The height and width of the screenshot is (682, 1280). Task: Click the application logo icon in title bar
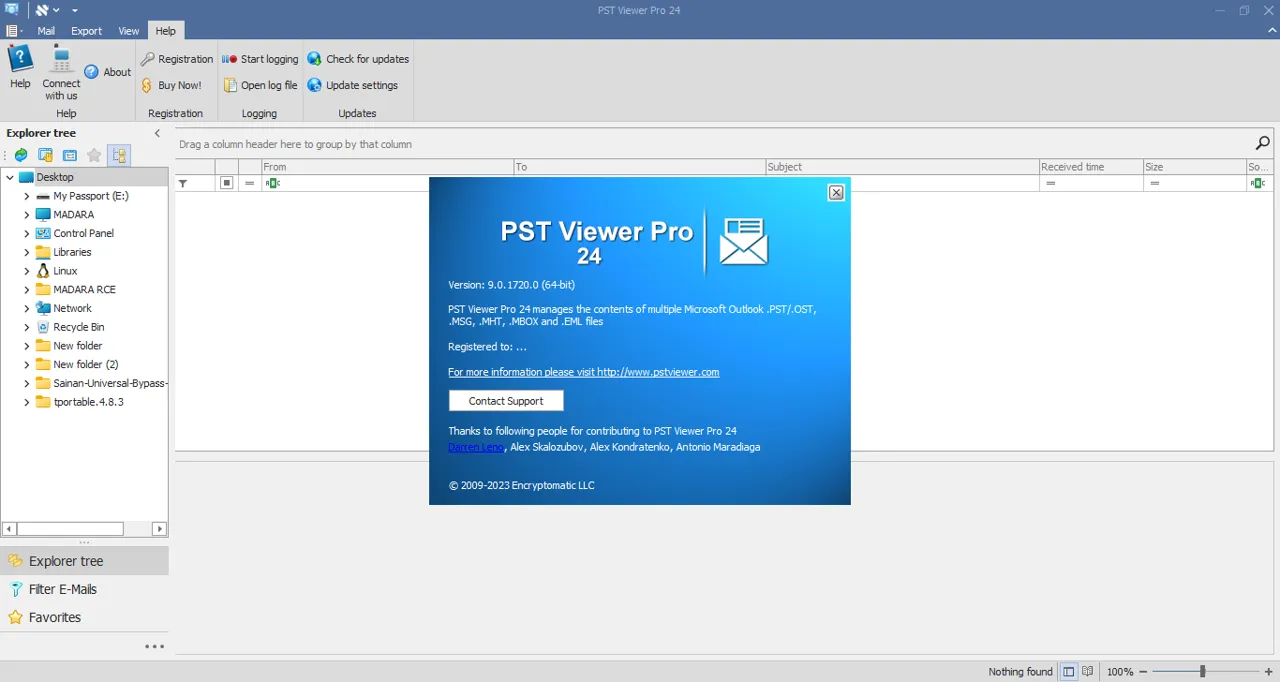11,10
